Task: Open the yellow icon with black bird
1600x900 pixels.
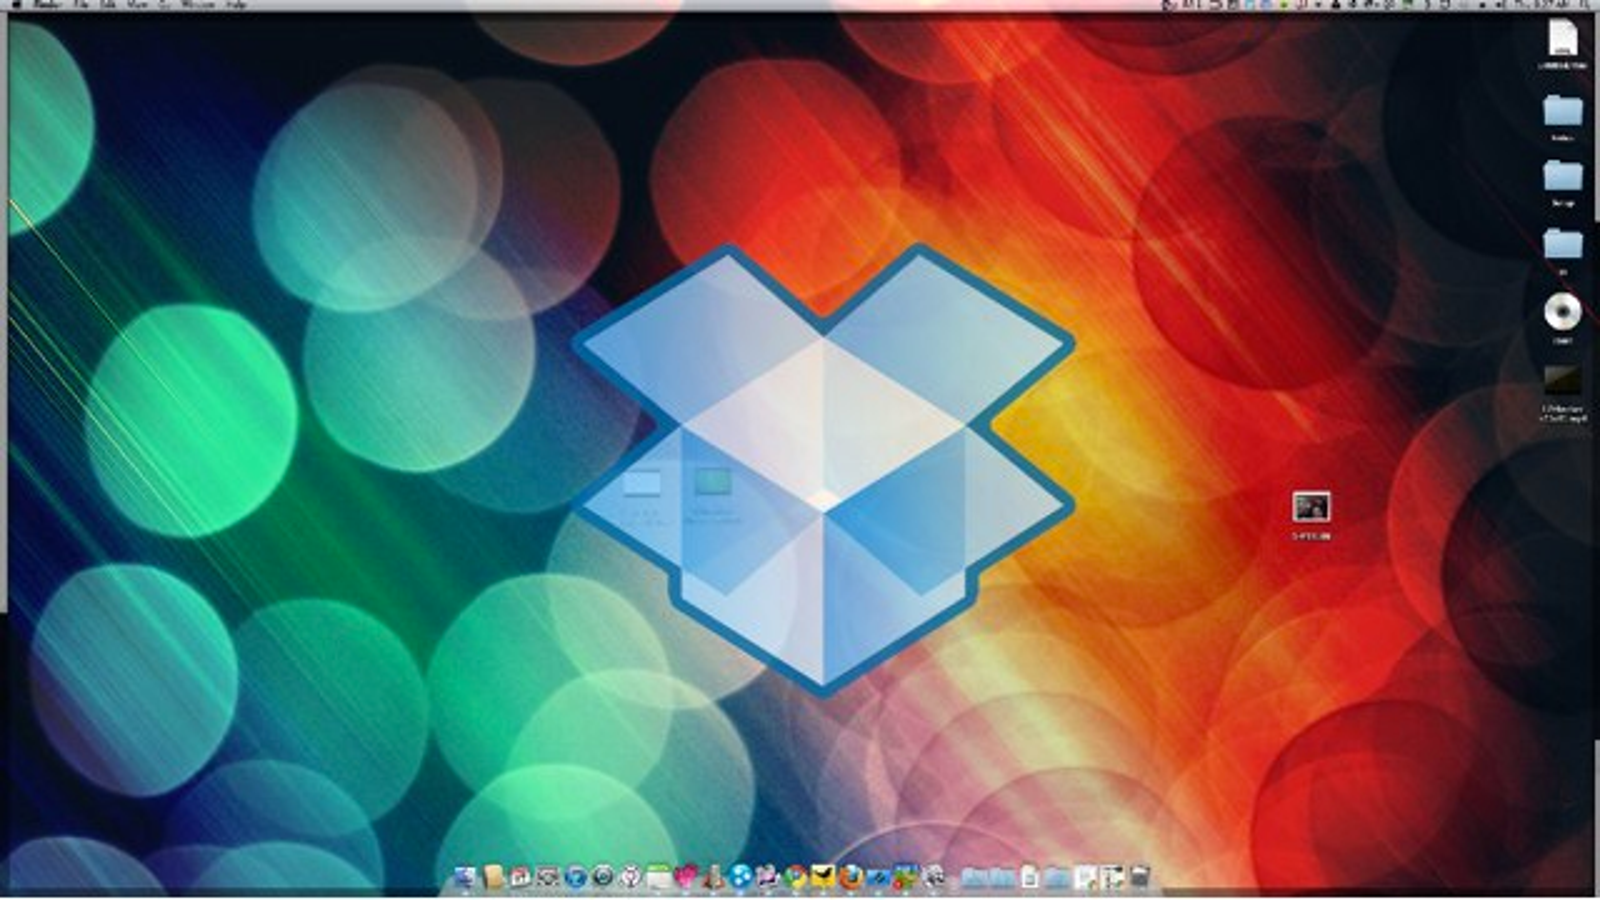Action: (x=822, y=878)
